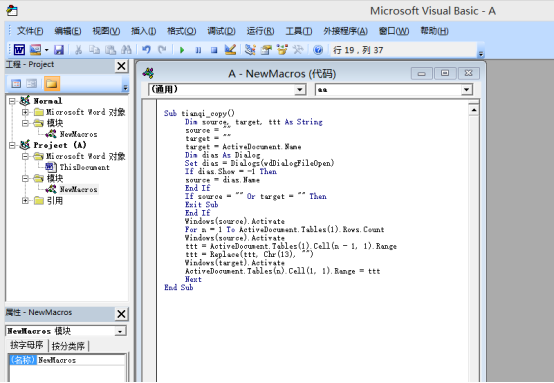Open the 窗口(W) menu
Image resolution: width=554 pixels, height=383 pixels.
(x=394, y=31)
